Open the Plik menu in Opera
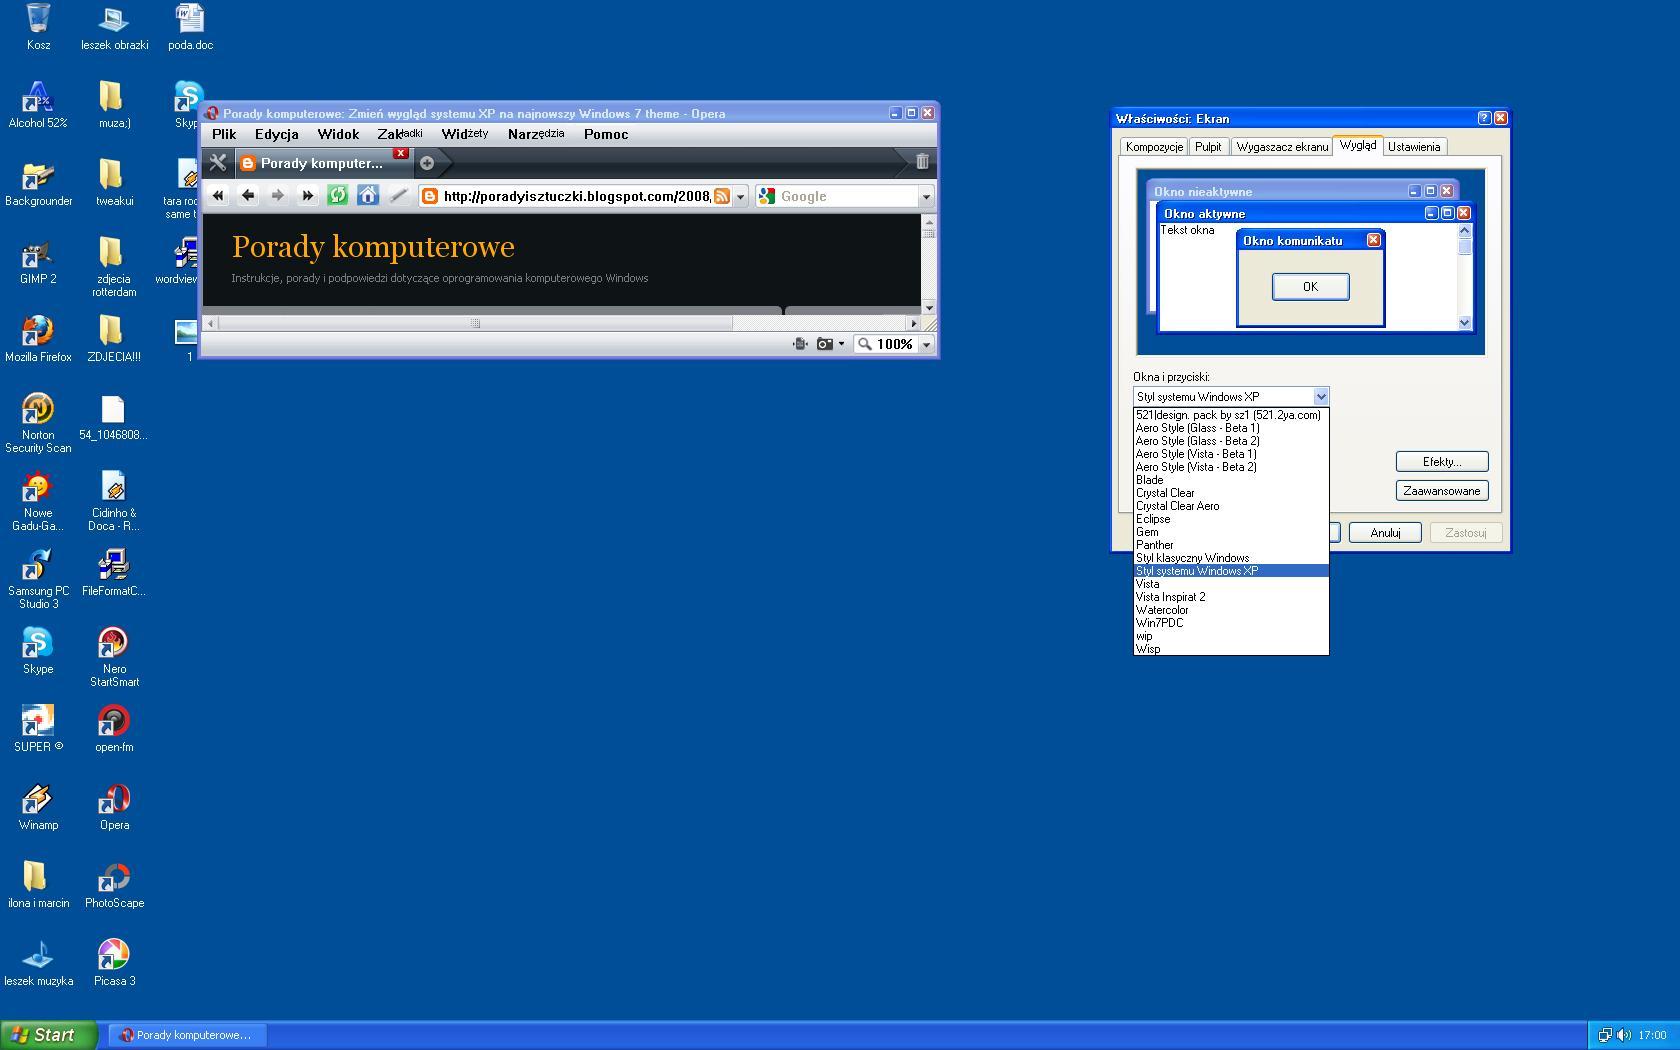This screenshot has height=1050, width=1680. (224, 134)
